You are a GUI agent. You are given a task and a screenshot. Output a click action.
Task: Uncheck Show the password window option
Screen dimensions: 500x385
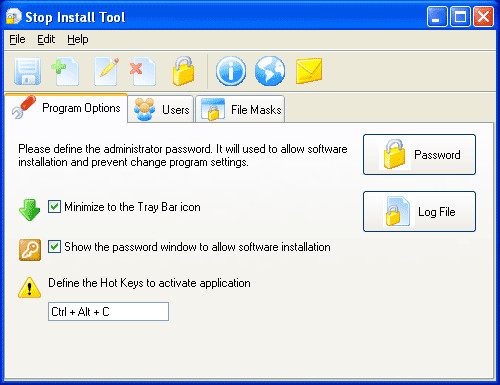point(54,247)
